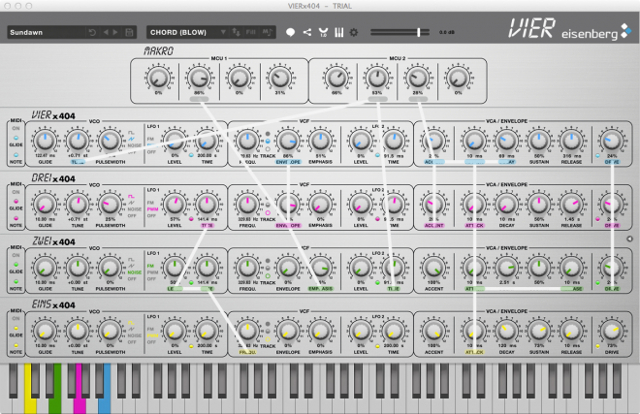Select square waveform on ZWEI VCO

pos(131,260)
